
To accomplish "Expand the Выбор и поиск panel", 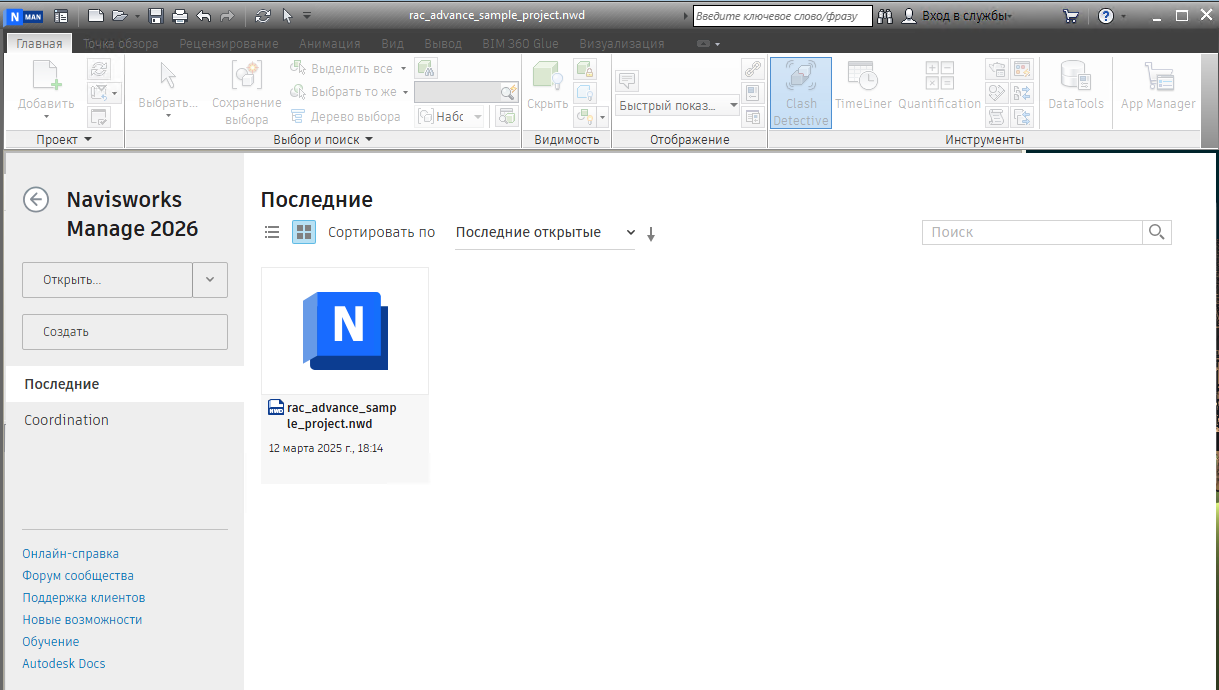I will point(323,140).
